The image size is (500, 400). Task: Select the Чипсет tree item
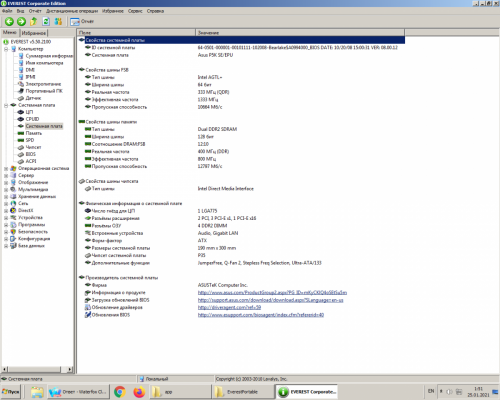[33, 147]
